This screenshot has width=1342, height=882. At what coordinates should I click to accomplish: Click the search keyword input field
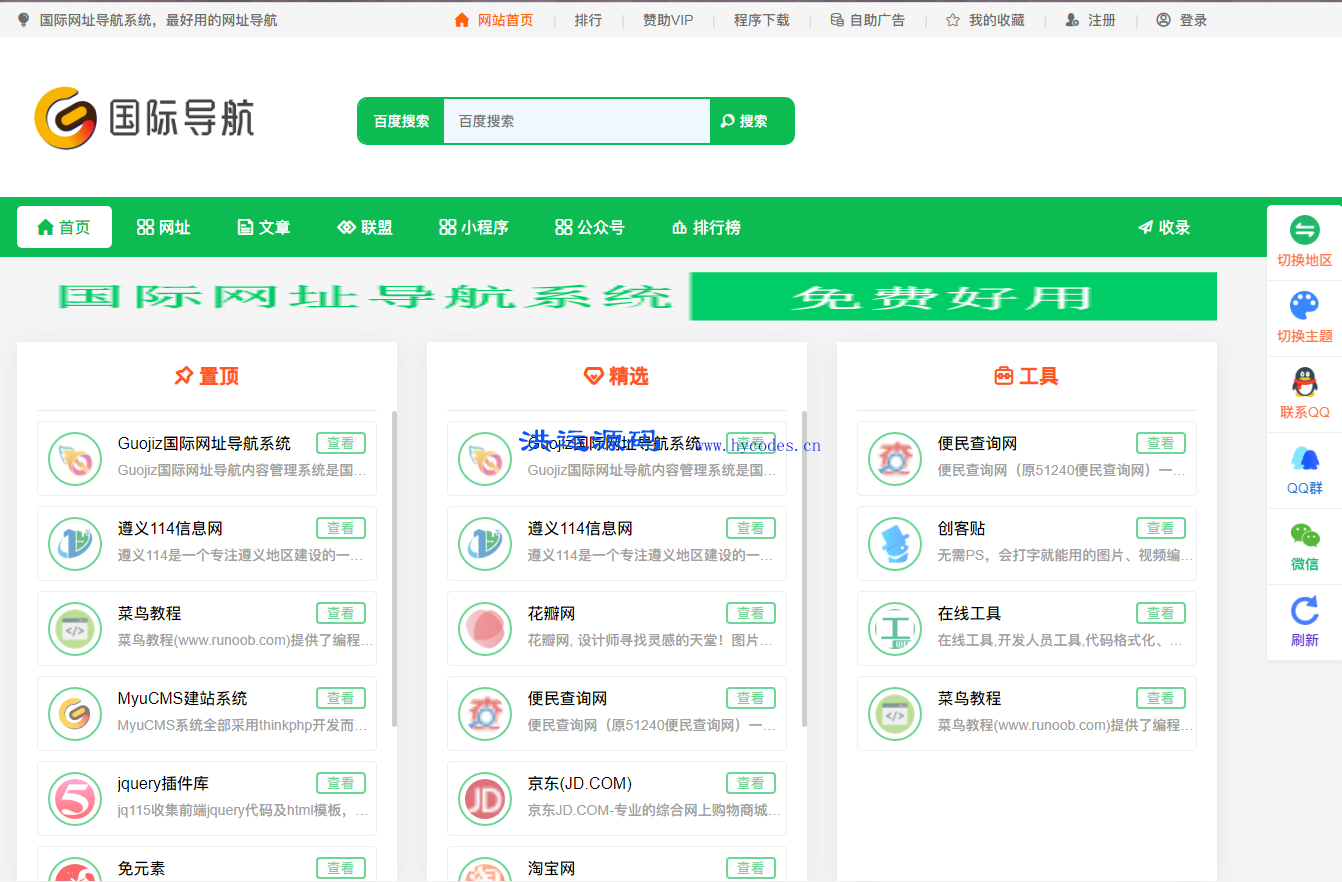(577, 121)
